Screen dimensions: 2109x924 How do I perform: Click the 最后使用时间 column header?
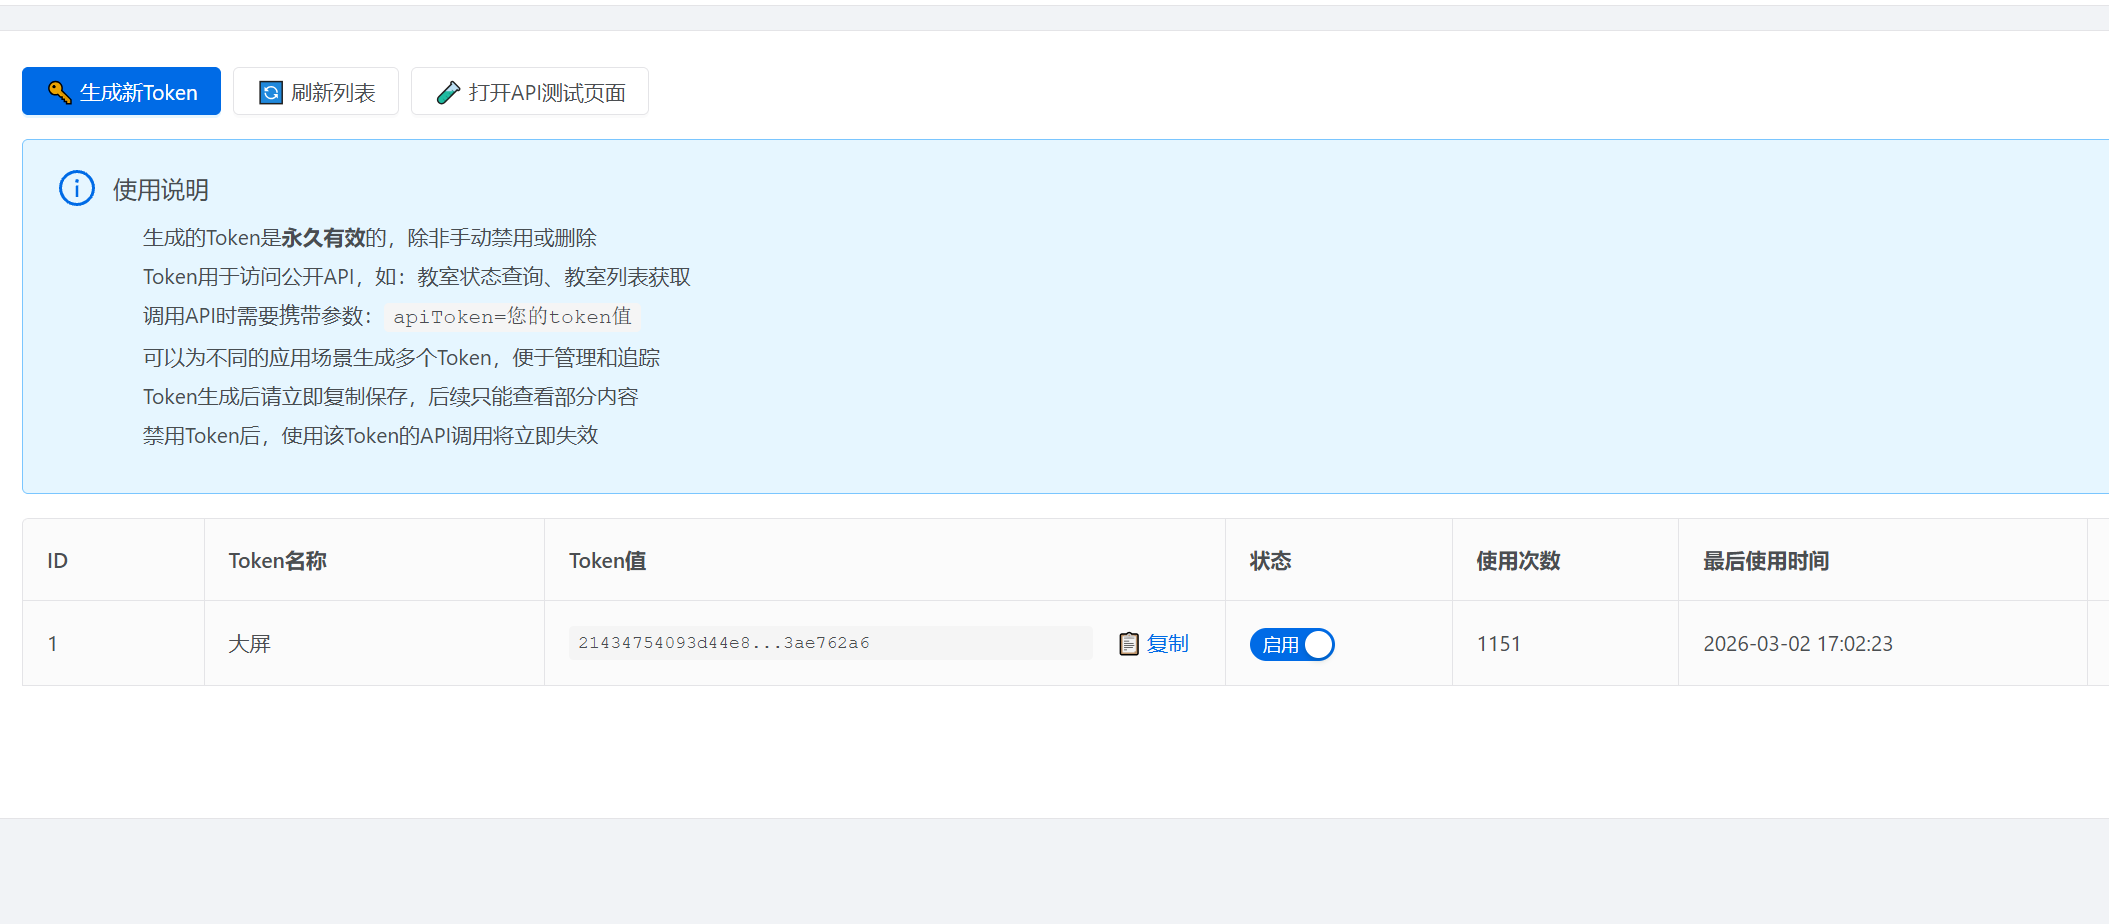click(1766, 561)
